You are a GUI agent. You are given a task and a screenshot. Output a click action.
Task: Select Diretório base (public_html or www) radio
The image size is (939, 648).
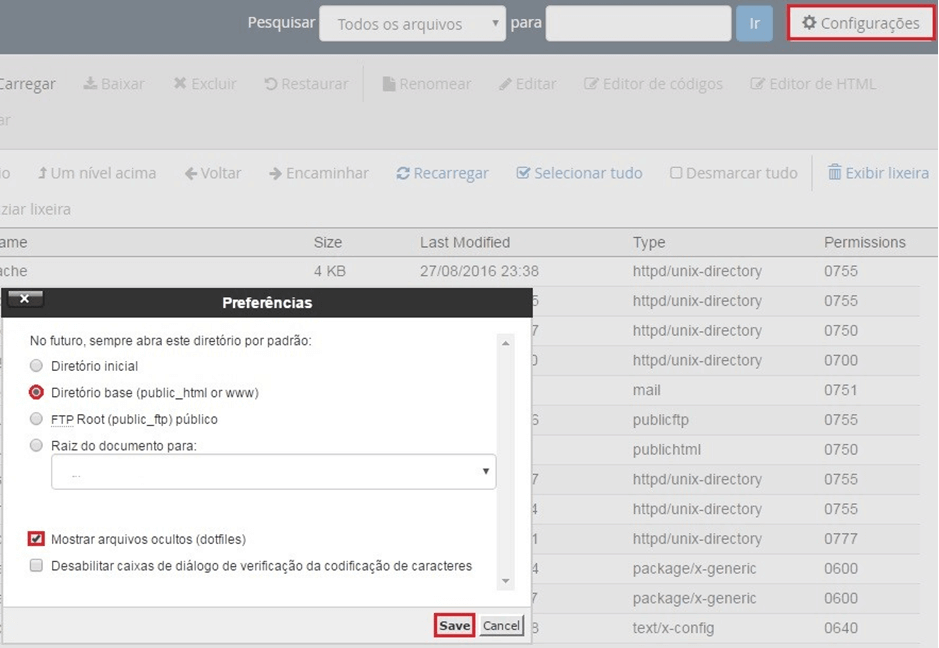coord(37,392)
